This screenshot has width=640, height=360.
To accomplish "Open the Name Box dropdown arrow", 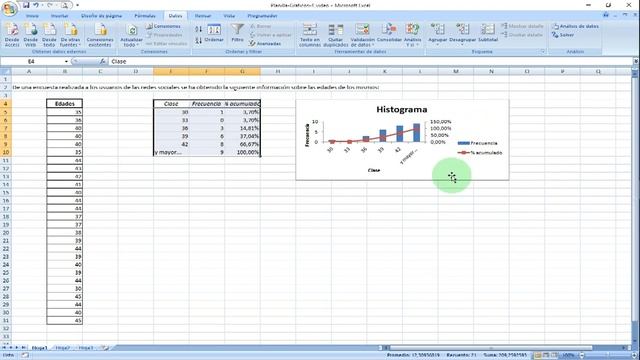I will pyautogui.click(x=66, y=62).
